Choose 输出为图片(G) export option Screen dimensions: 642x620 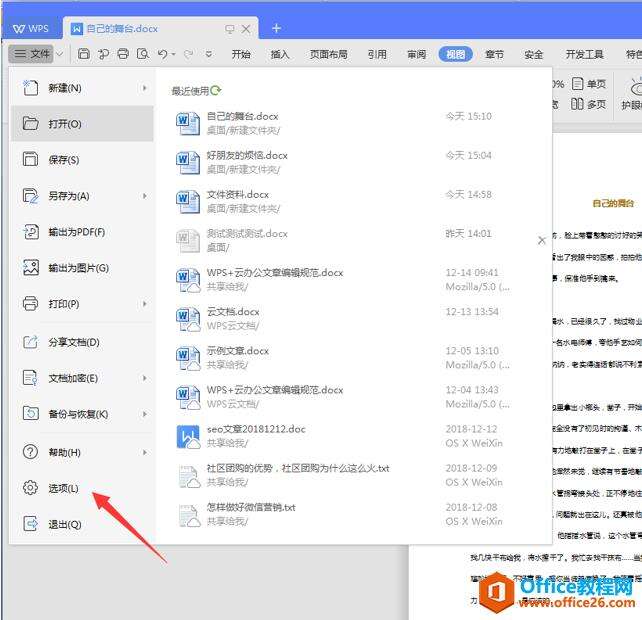pyautogui.click(x=78, y=268)
